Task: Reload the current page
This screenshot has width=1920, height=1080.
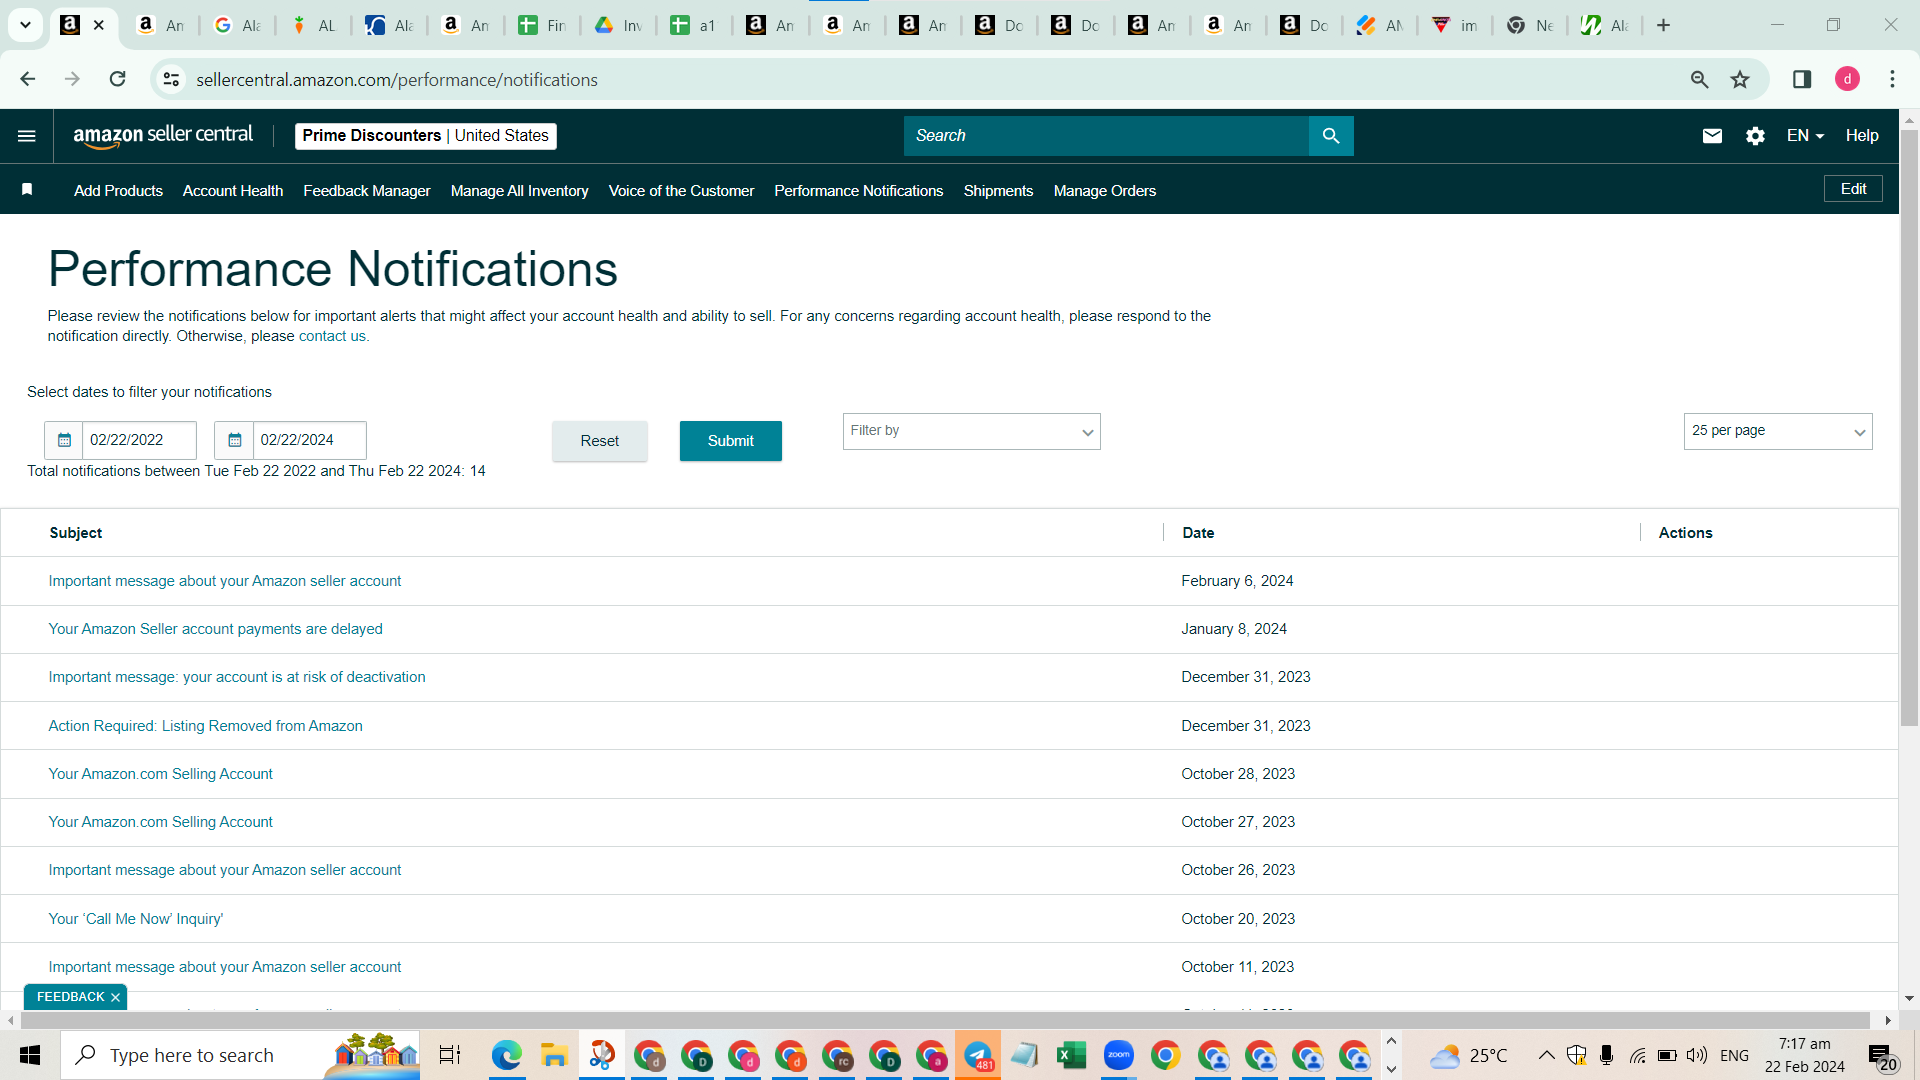Action: click(118, 79)
